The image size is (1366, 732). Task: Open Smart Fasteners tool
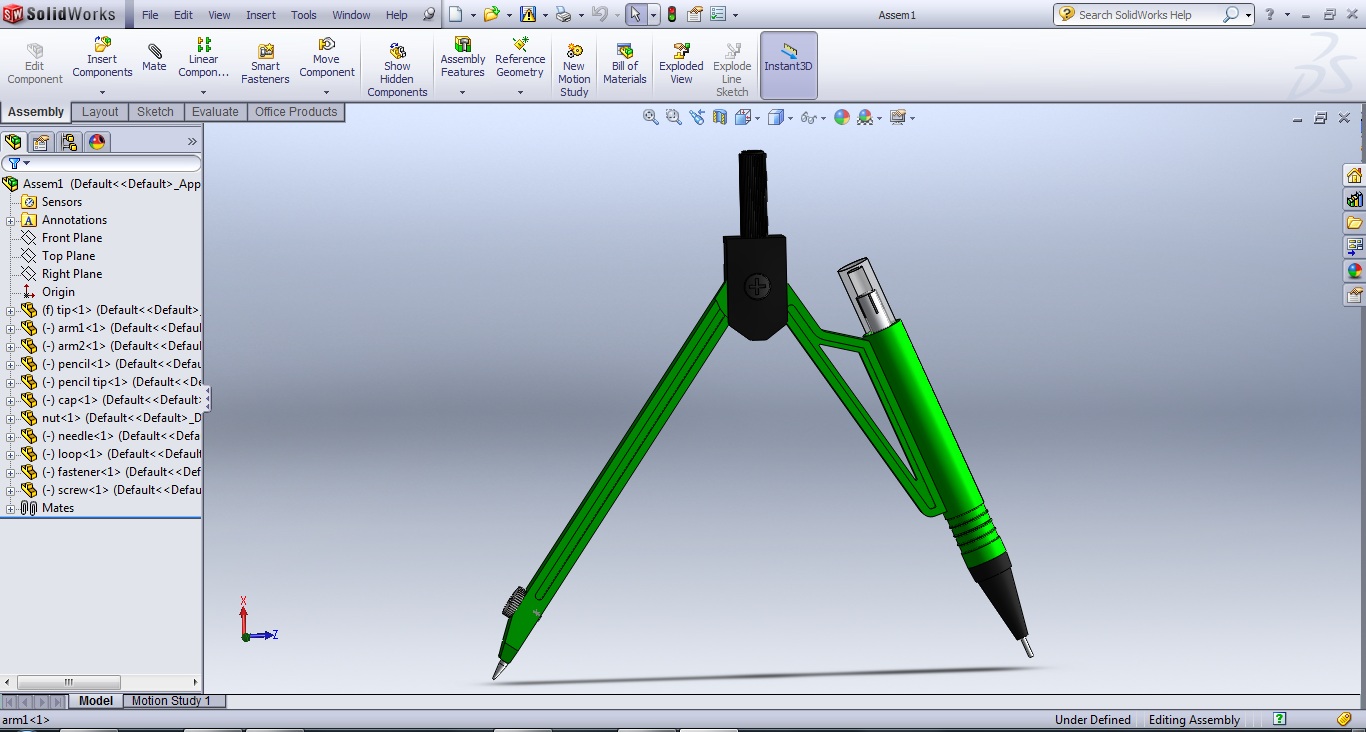tap(265, 65)
